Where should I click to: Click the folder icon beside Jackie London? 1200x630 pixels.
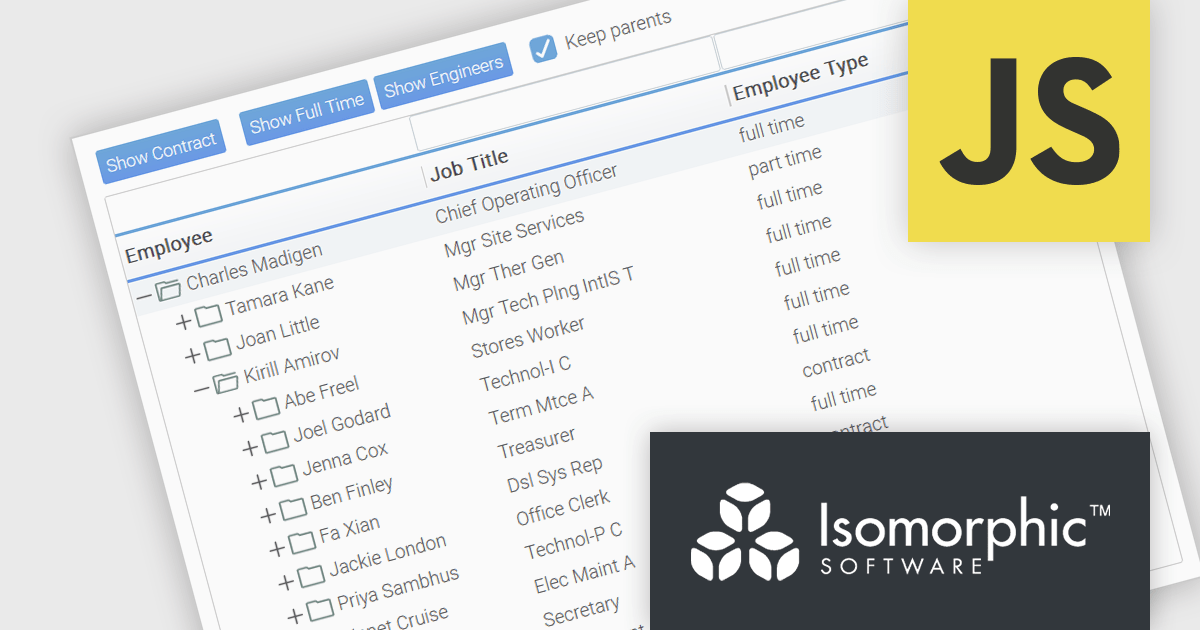click(x=310, y=575)
